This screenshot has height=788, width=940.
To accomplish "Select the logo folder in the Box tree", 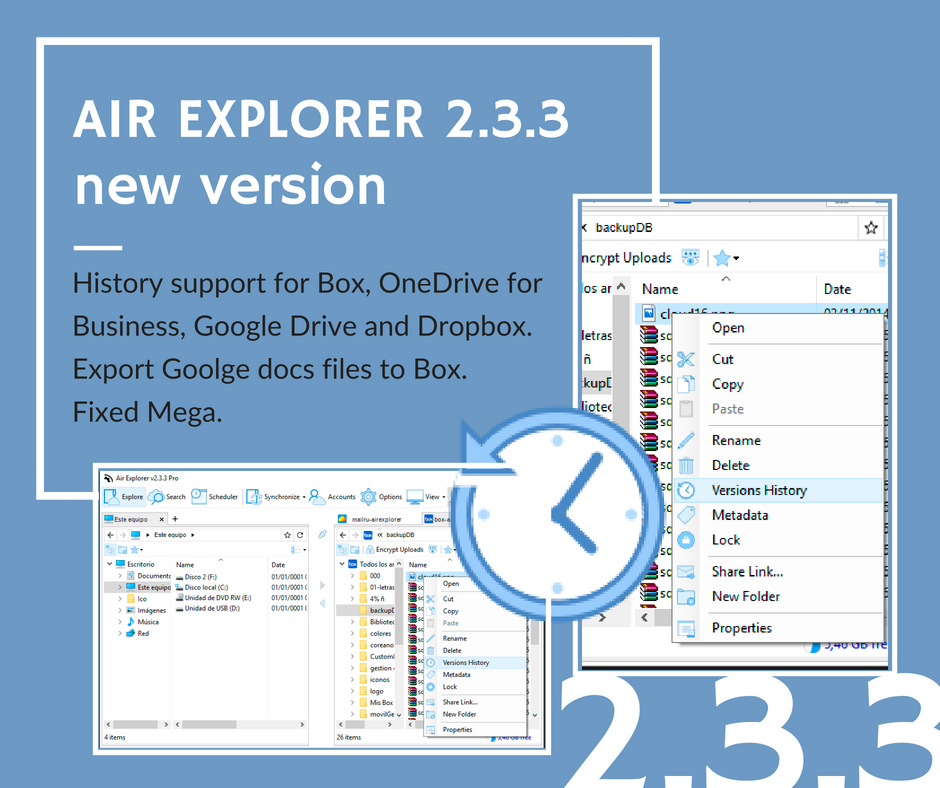I will 372,691.
